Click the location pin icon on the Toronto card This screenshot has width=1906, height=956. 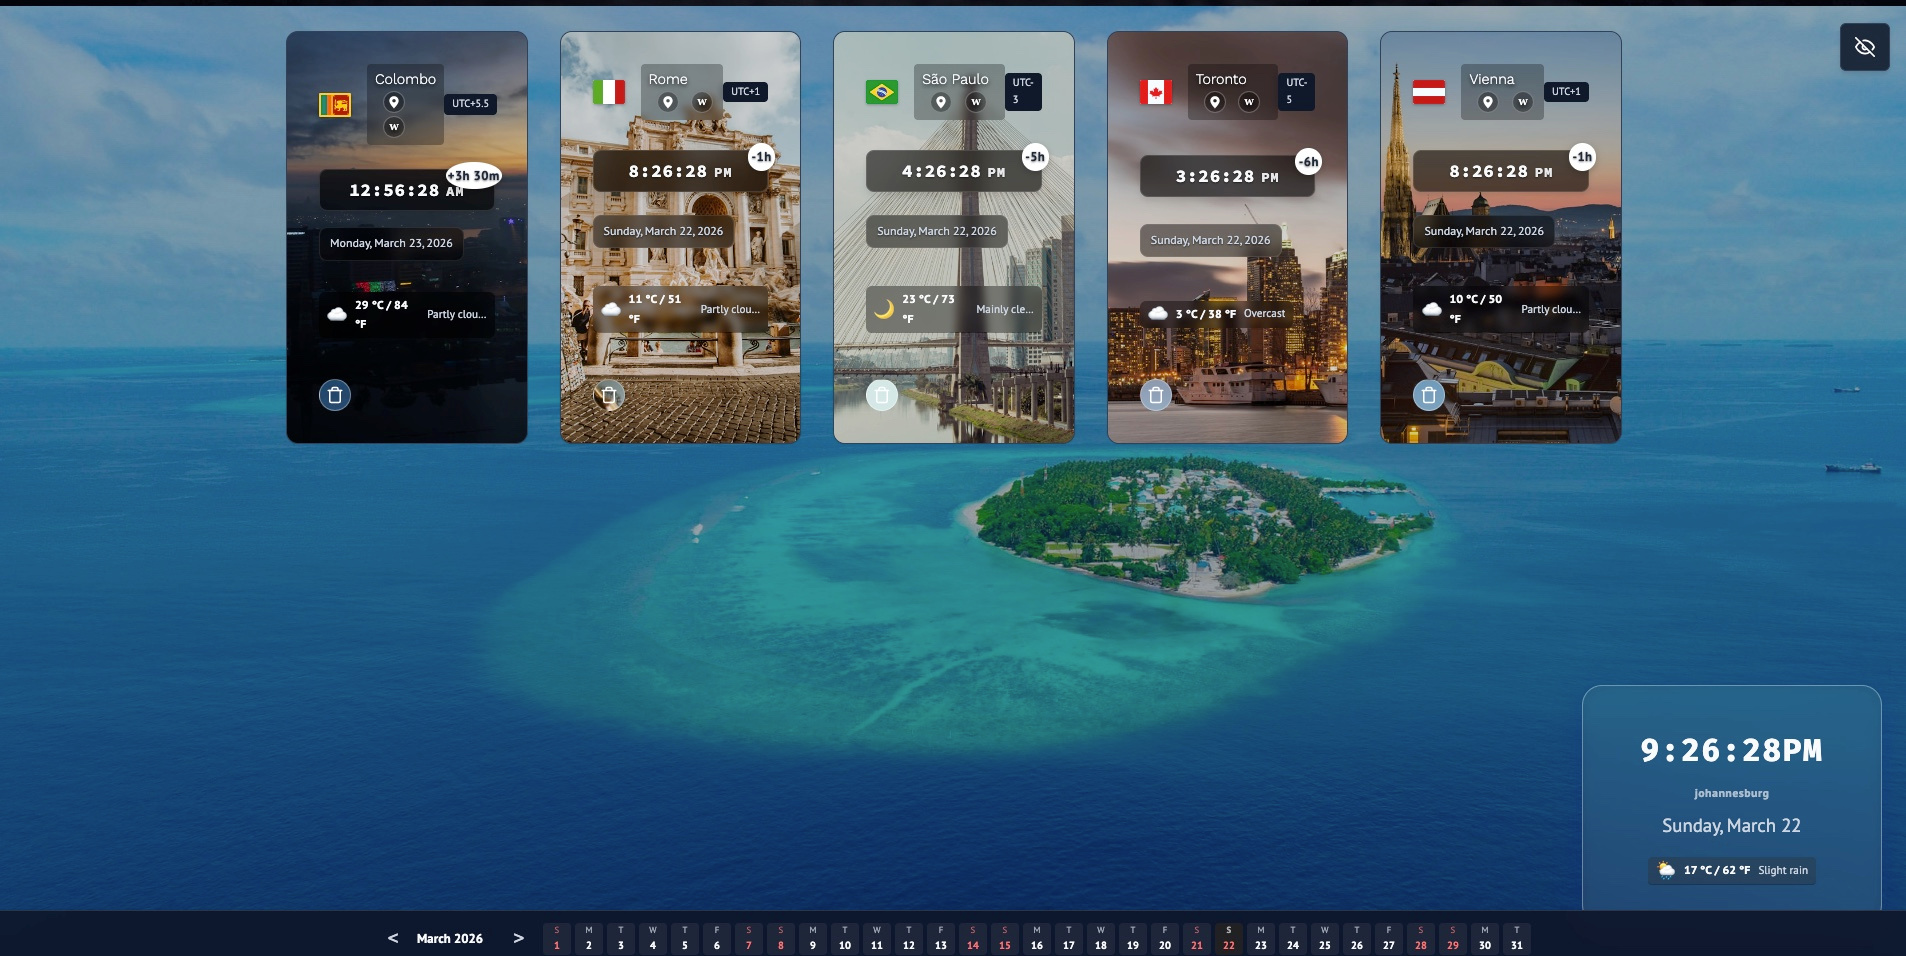pyautogui.click(x=1216, y=101)
